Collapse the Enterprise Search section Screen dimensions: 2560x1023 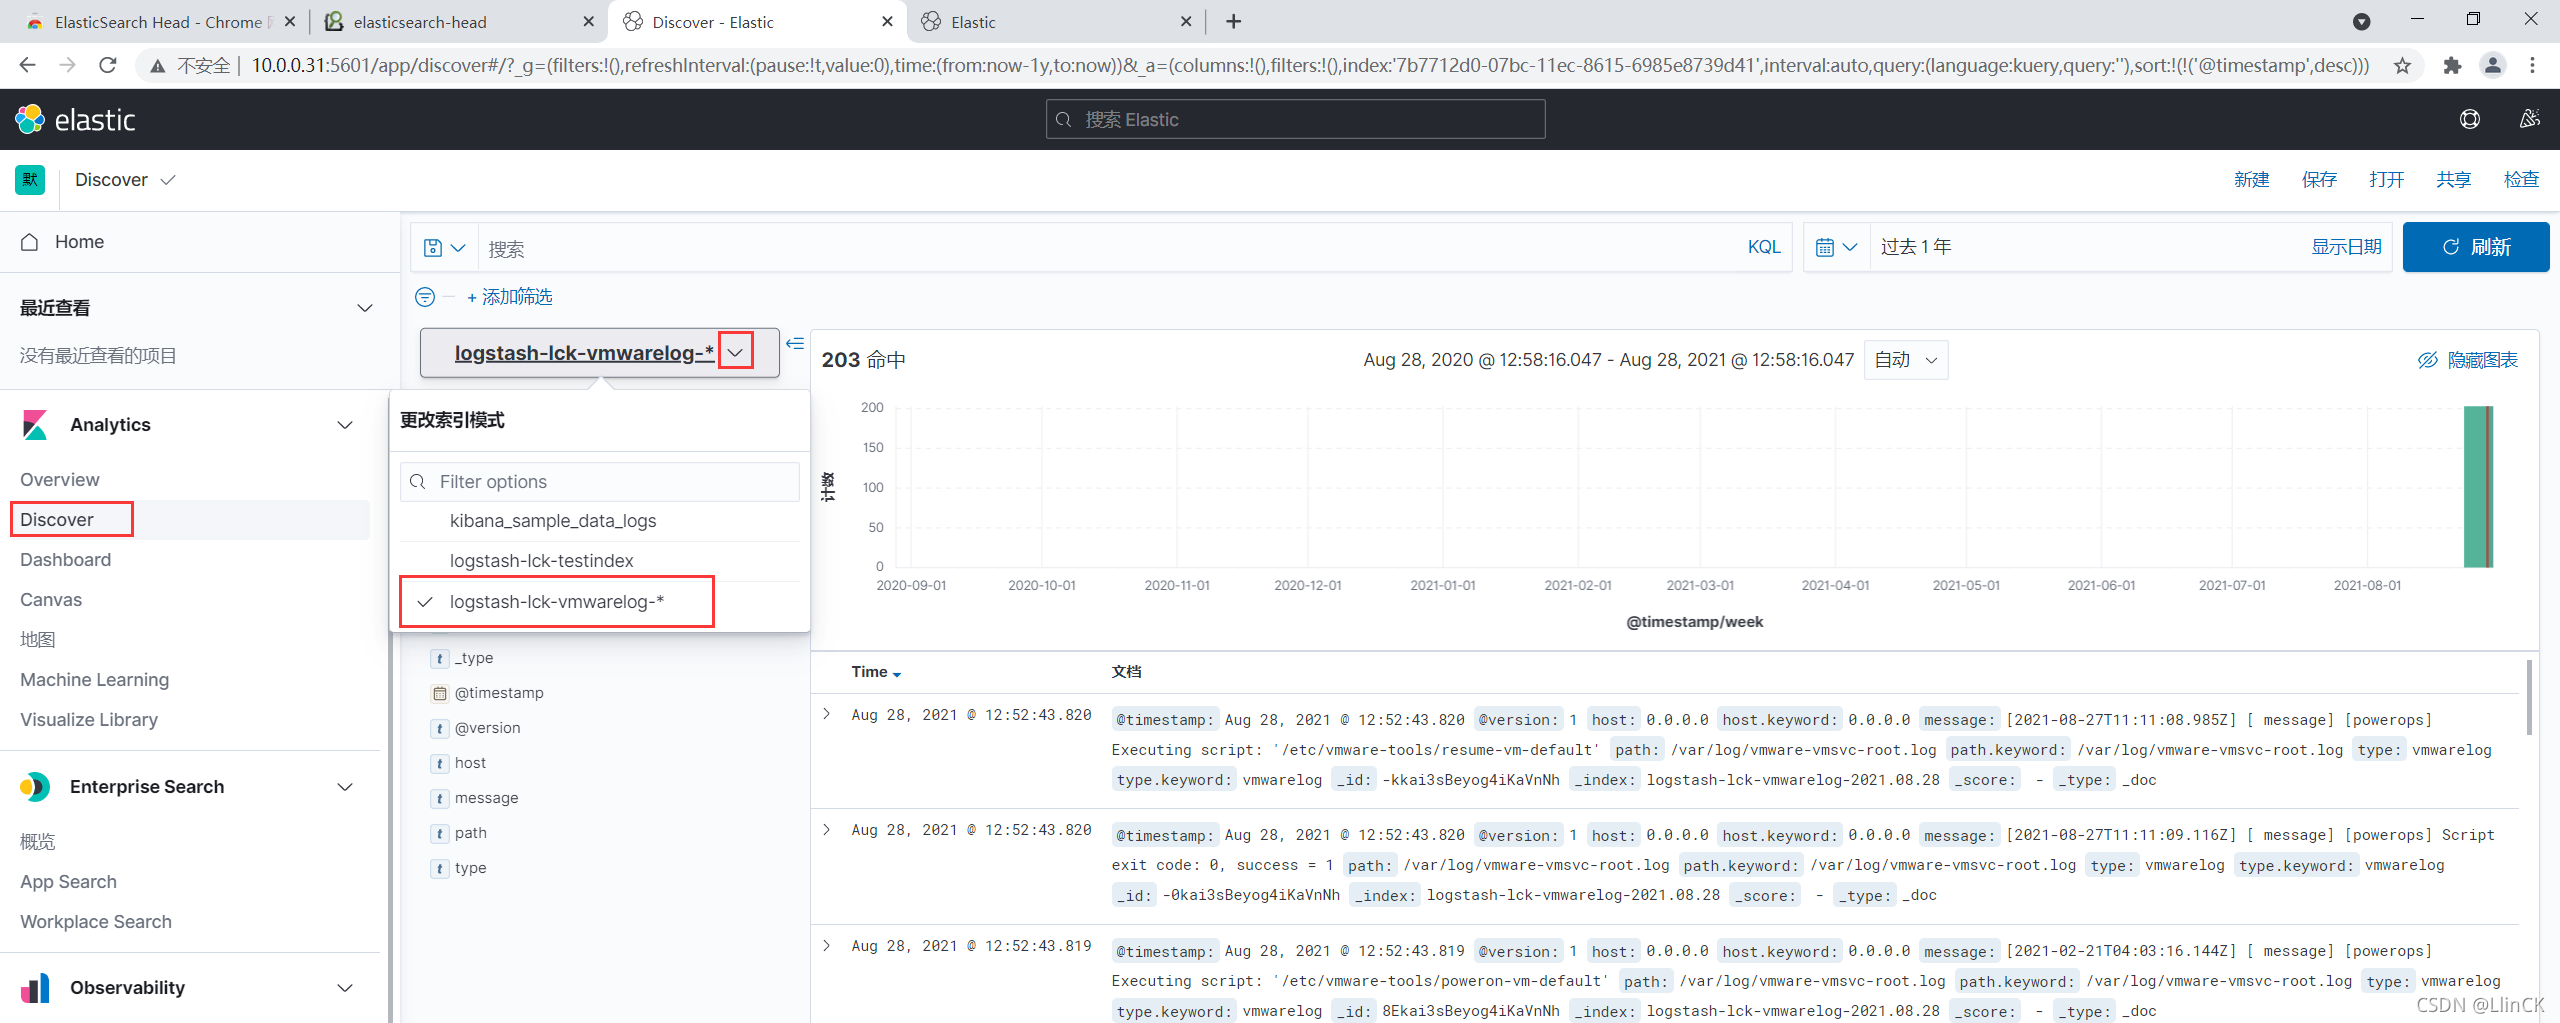[345, 787]
